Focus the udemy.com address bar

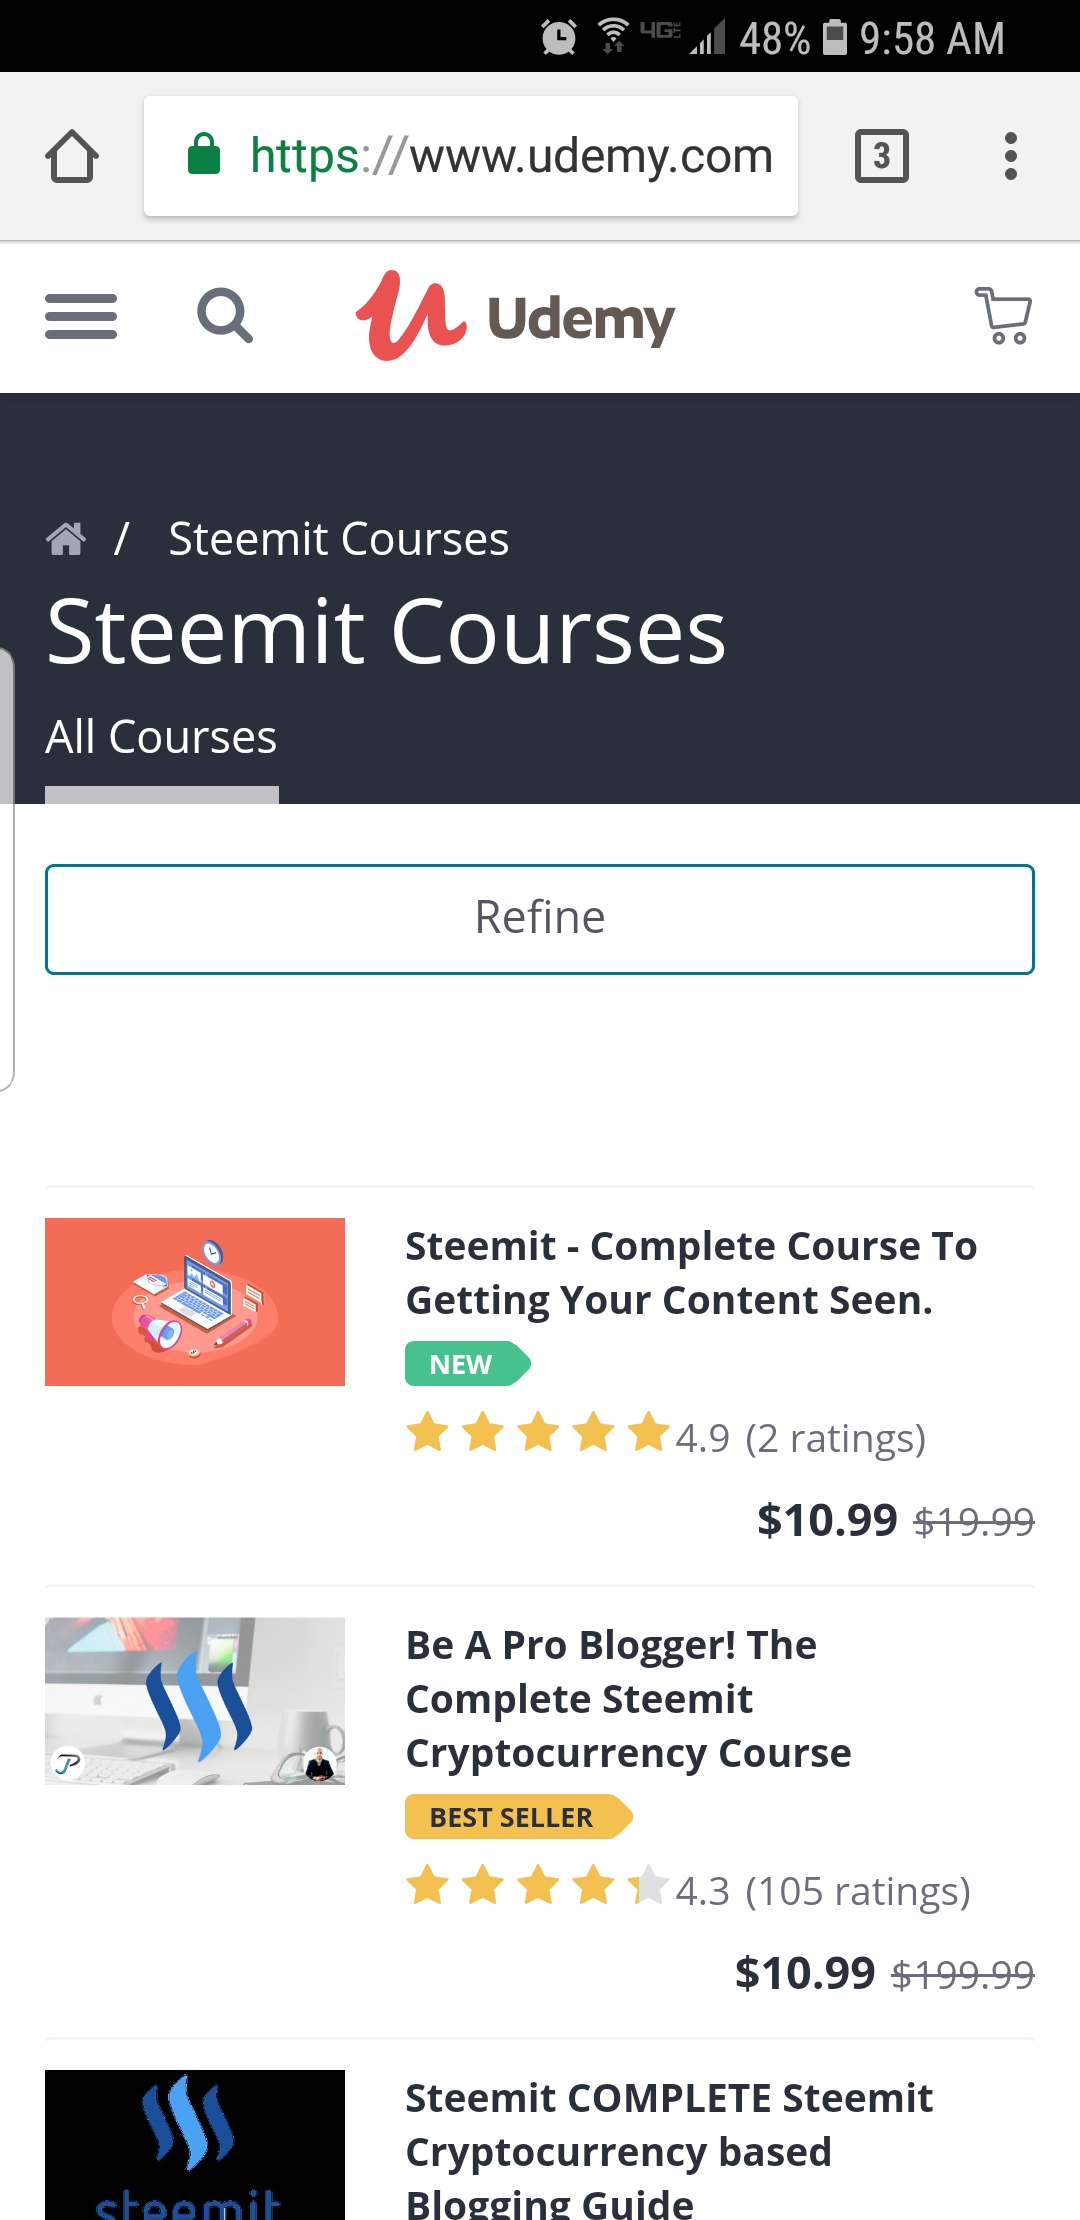(x=510, y=156)
